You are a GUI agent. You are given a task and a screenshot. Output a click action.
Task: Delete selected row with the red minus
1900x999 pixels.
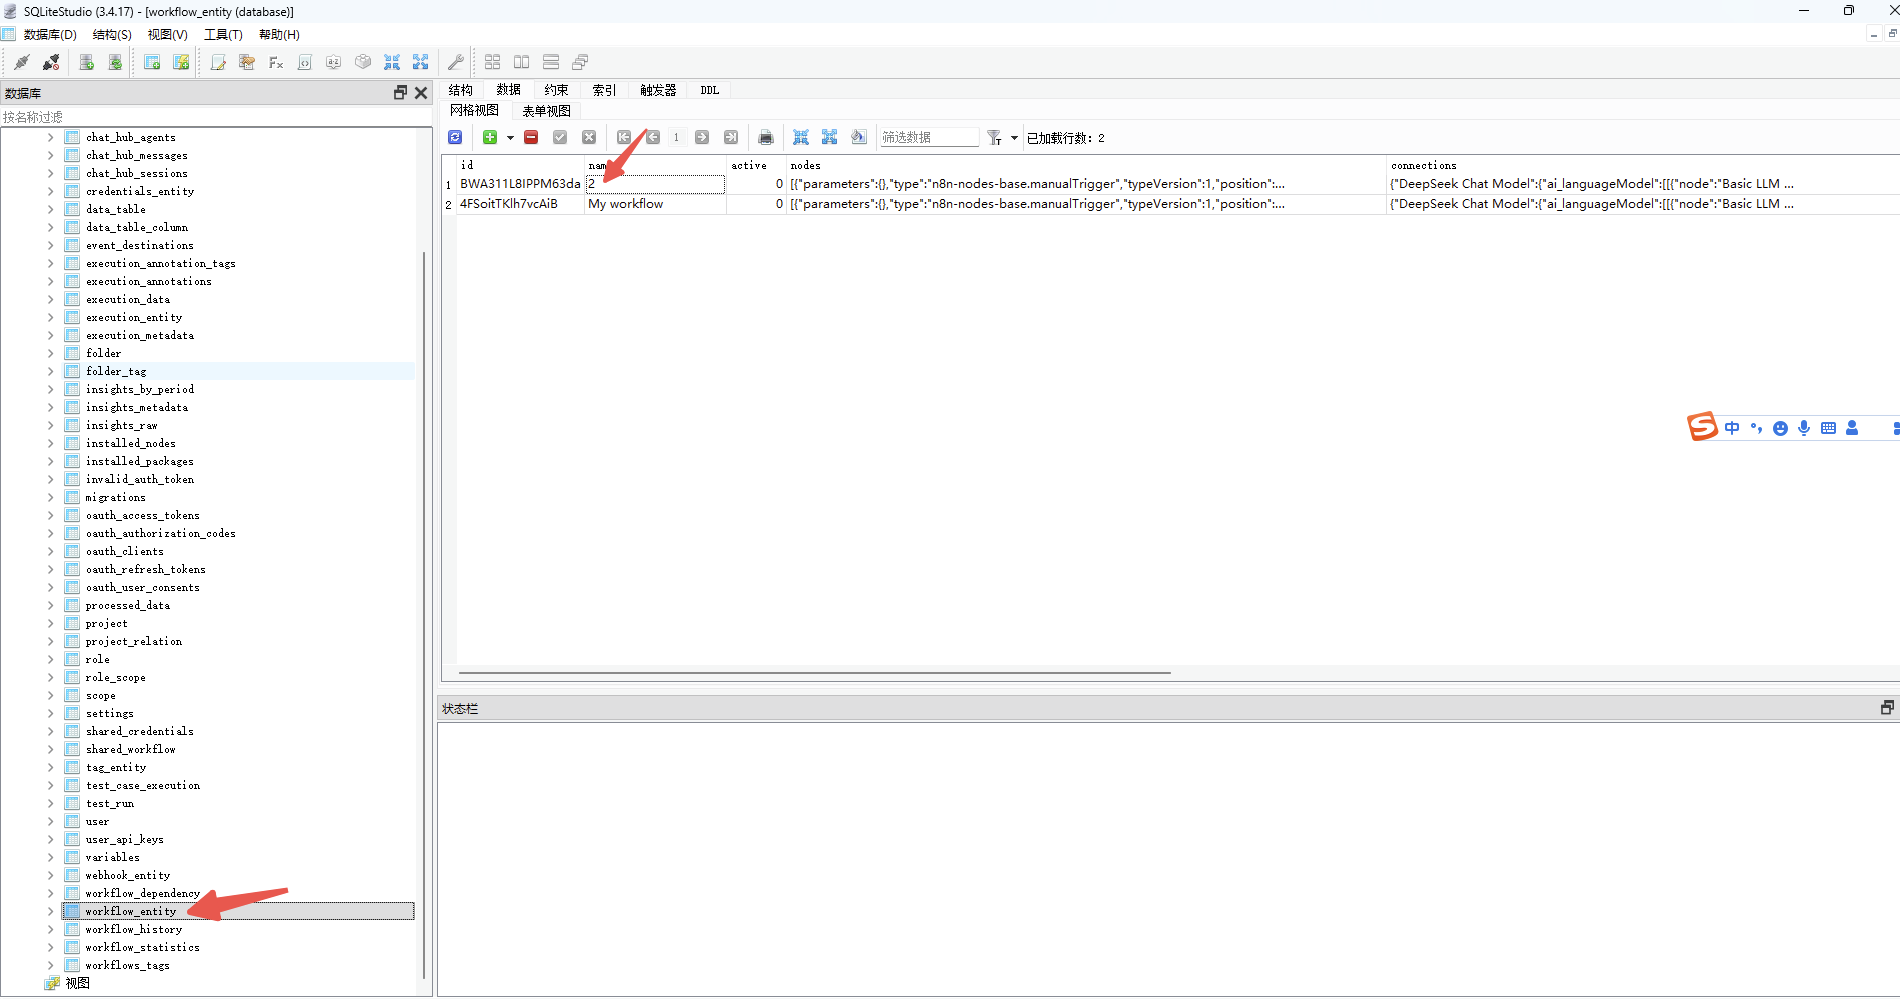(x=531, y=137)
